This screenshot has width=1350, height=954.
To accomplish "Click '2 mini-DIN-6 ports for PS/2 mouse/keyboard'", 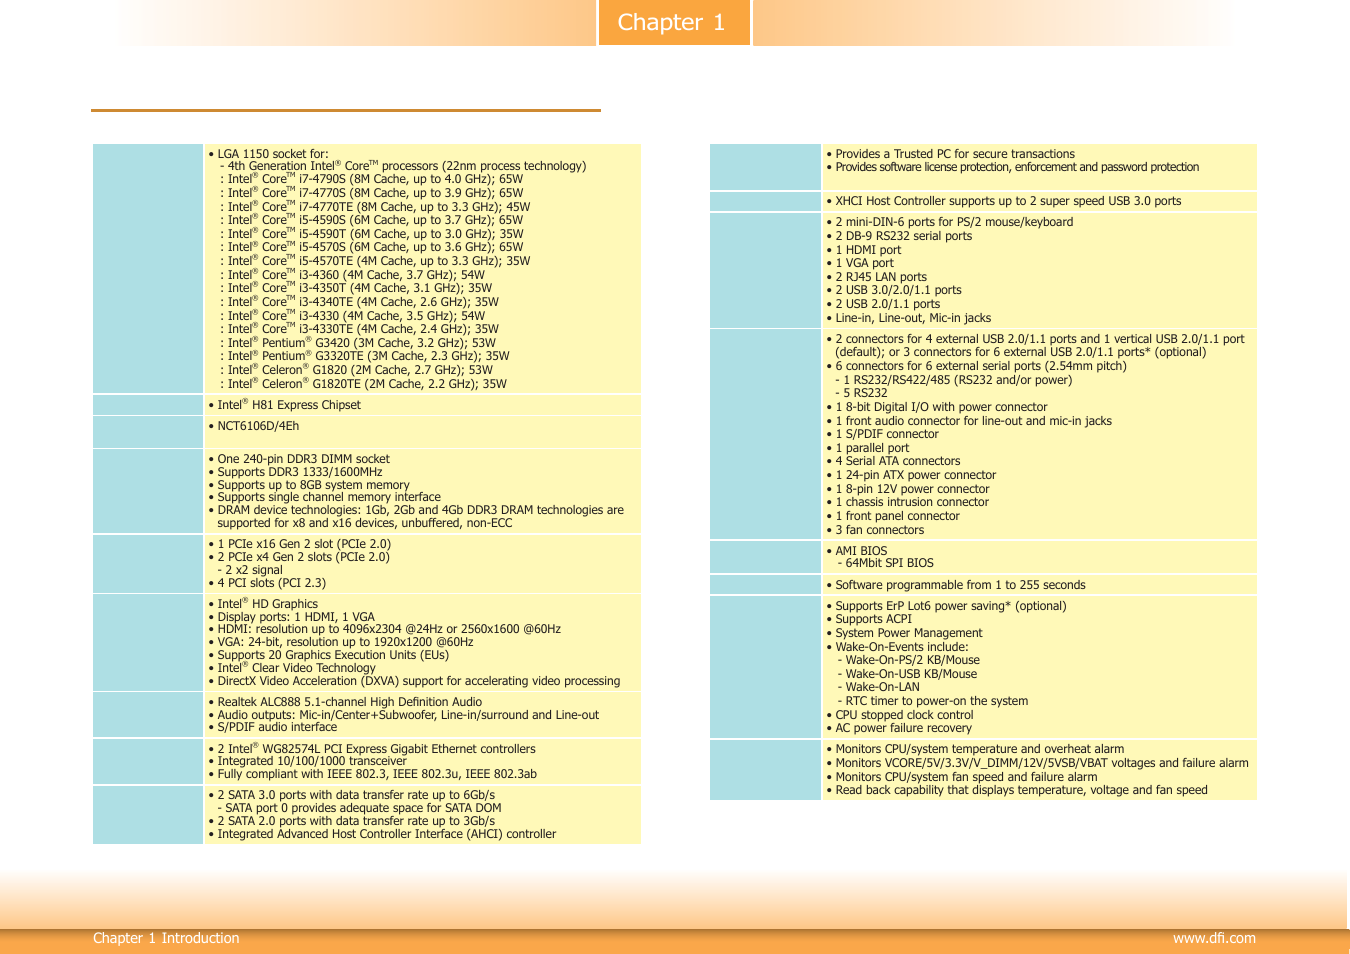I will 949,222.
